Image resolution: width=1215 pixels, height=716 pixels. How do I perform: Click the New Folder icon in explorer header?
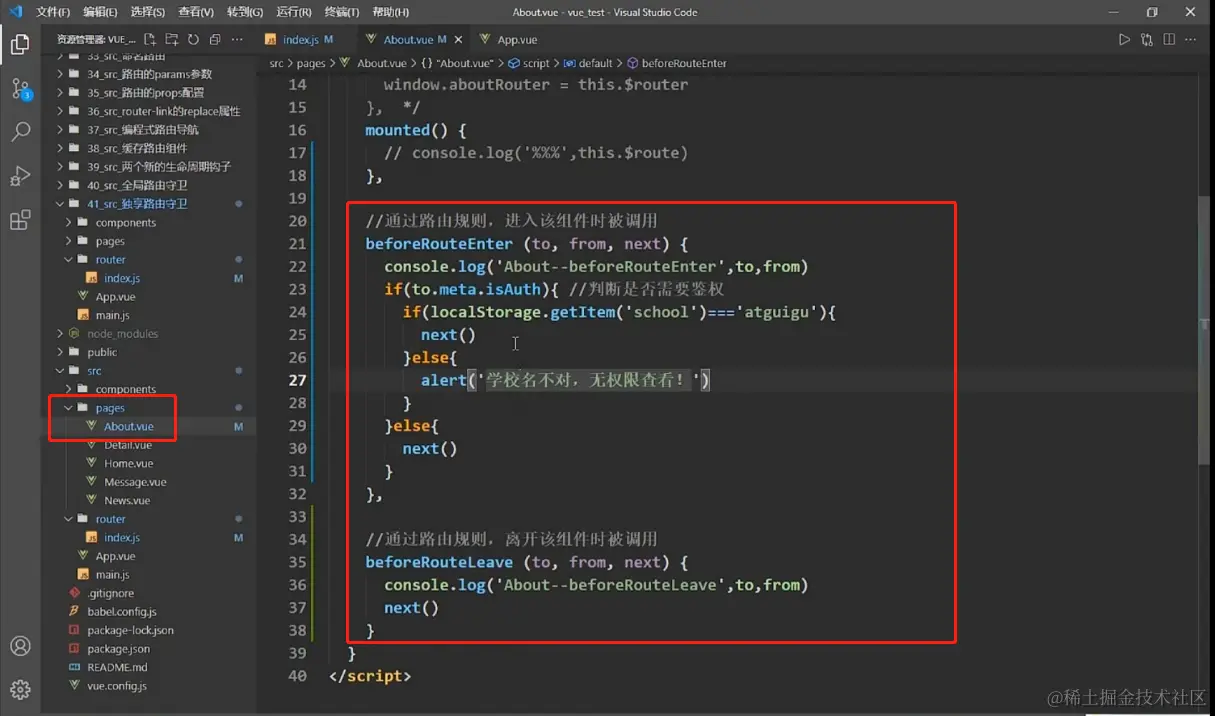(171, 39)
